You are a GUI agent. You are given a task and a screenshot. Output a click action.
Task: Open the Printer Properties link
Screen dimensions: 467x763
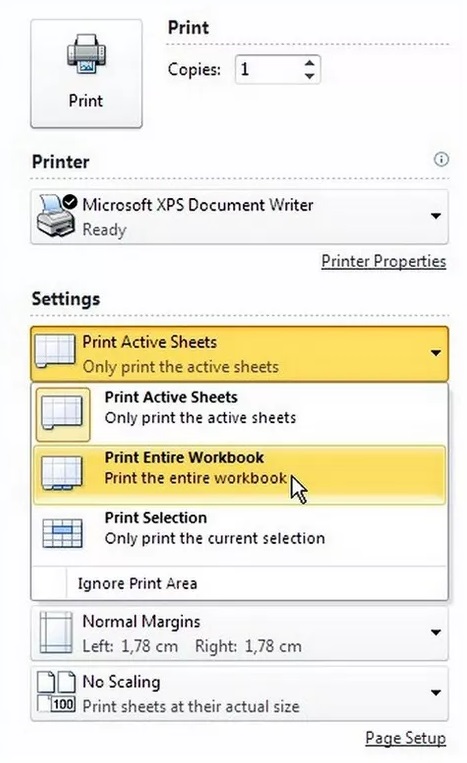tap(383, 261)
